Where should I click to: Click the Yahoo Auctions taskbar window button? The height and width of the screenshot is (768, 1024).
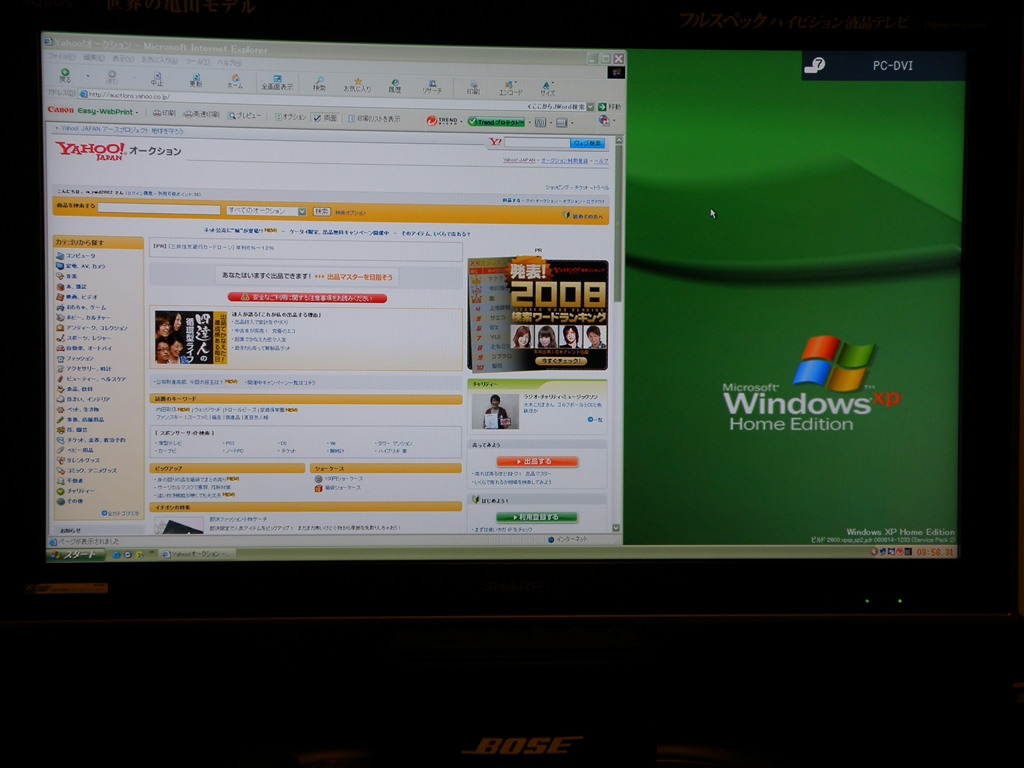(x=196, y=554)
